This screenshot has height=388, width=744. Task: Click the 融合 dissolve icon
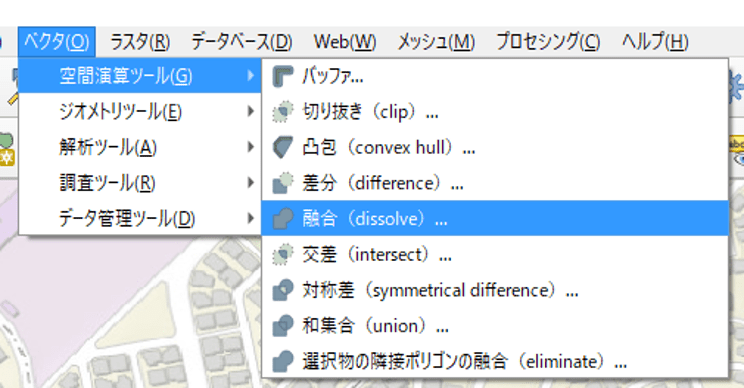point(283,219)
